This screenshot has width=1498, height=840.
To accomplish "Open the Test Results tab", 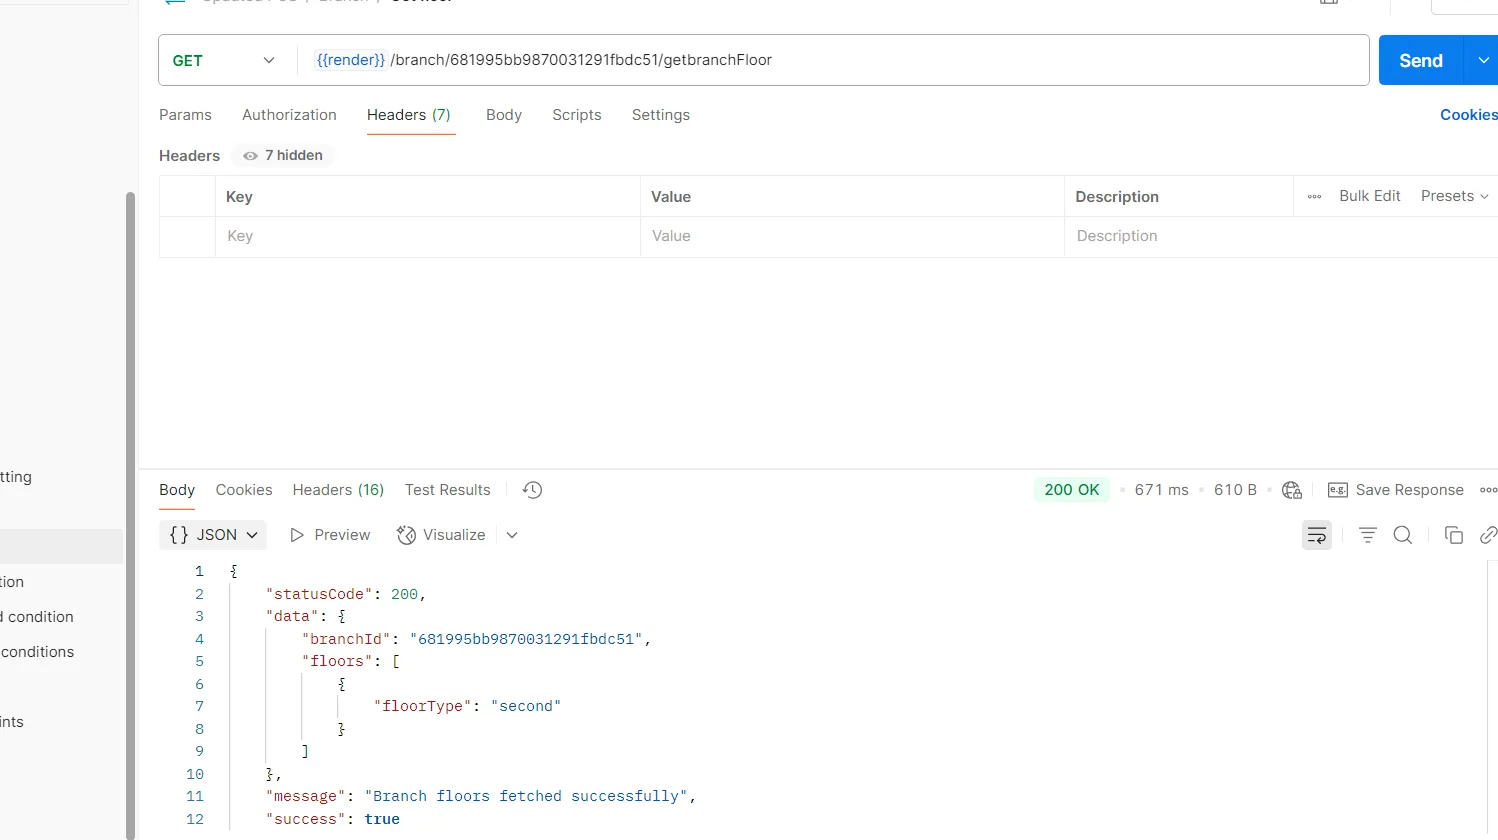I will pyautogui.click(x=447, y=490).
